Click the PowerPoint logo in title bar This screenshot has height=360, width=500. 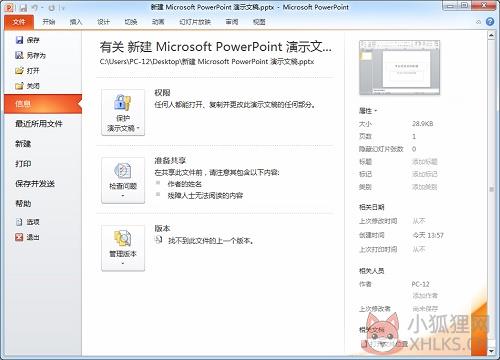click(x=9, y=7)
